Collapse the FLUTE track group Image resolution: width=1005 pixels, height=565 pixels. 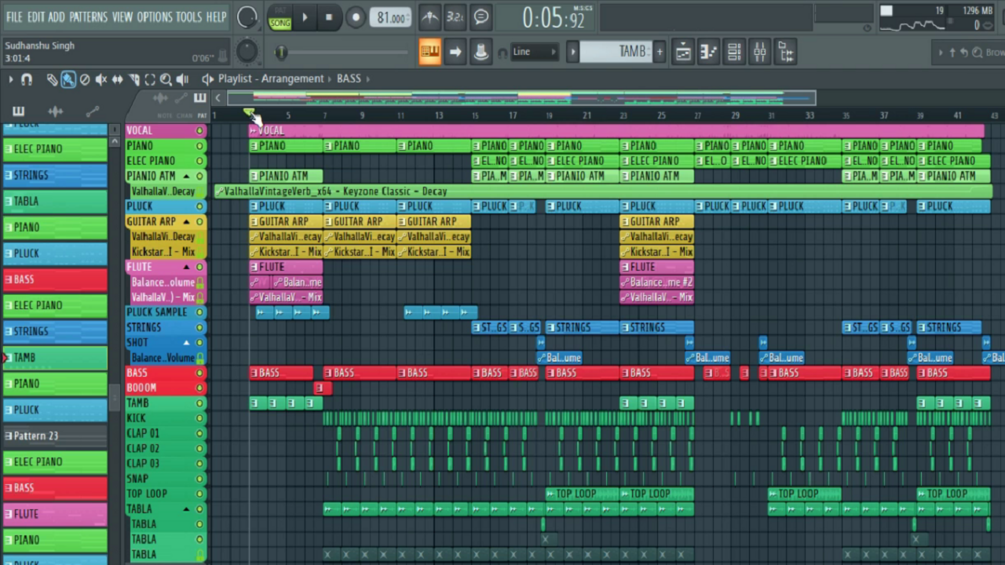coord(187,267)
